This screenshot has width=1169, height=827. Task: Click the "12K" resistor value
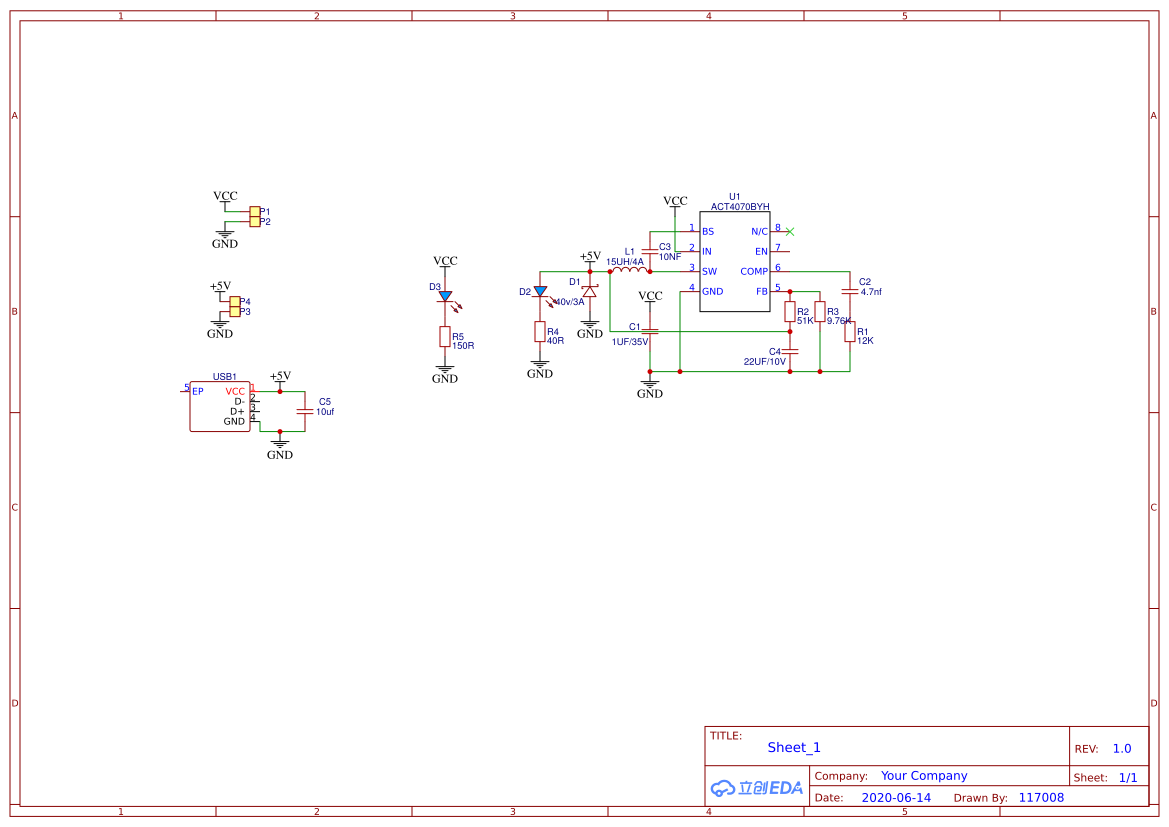[x=865, y=341]
